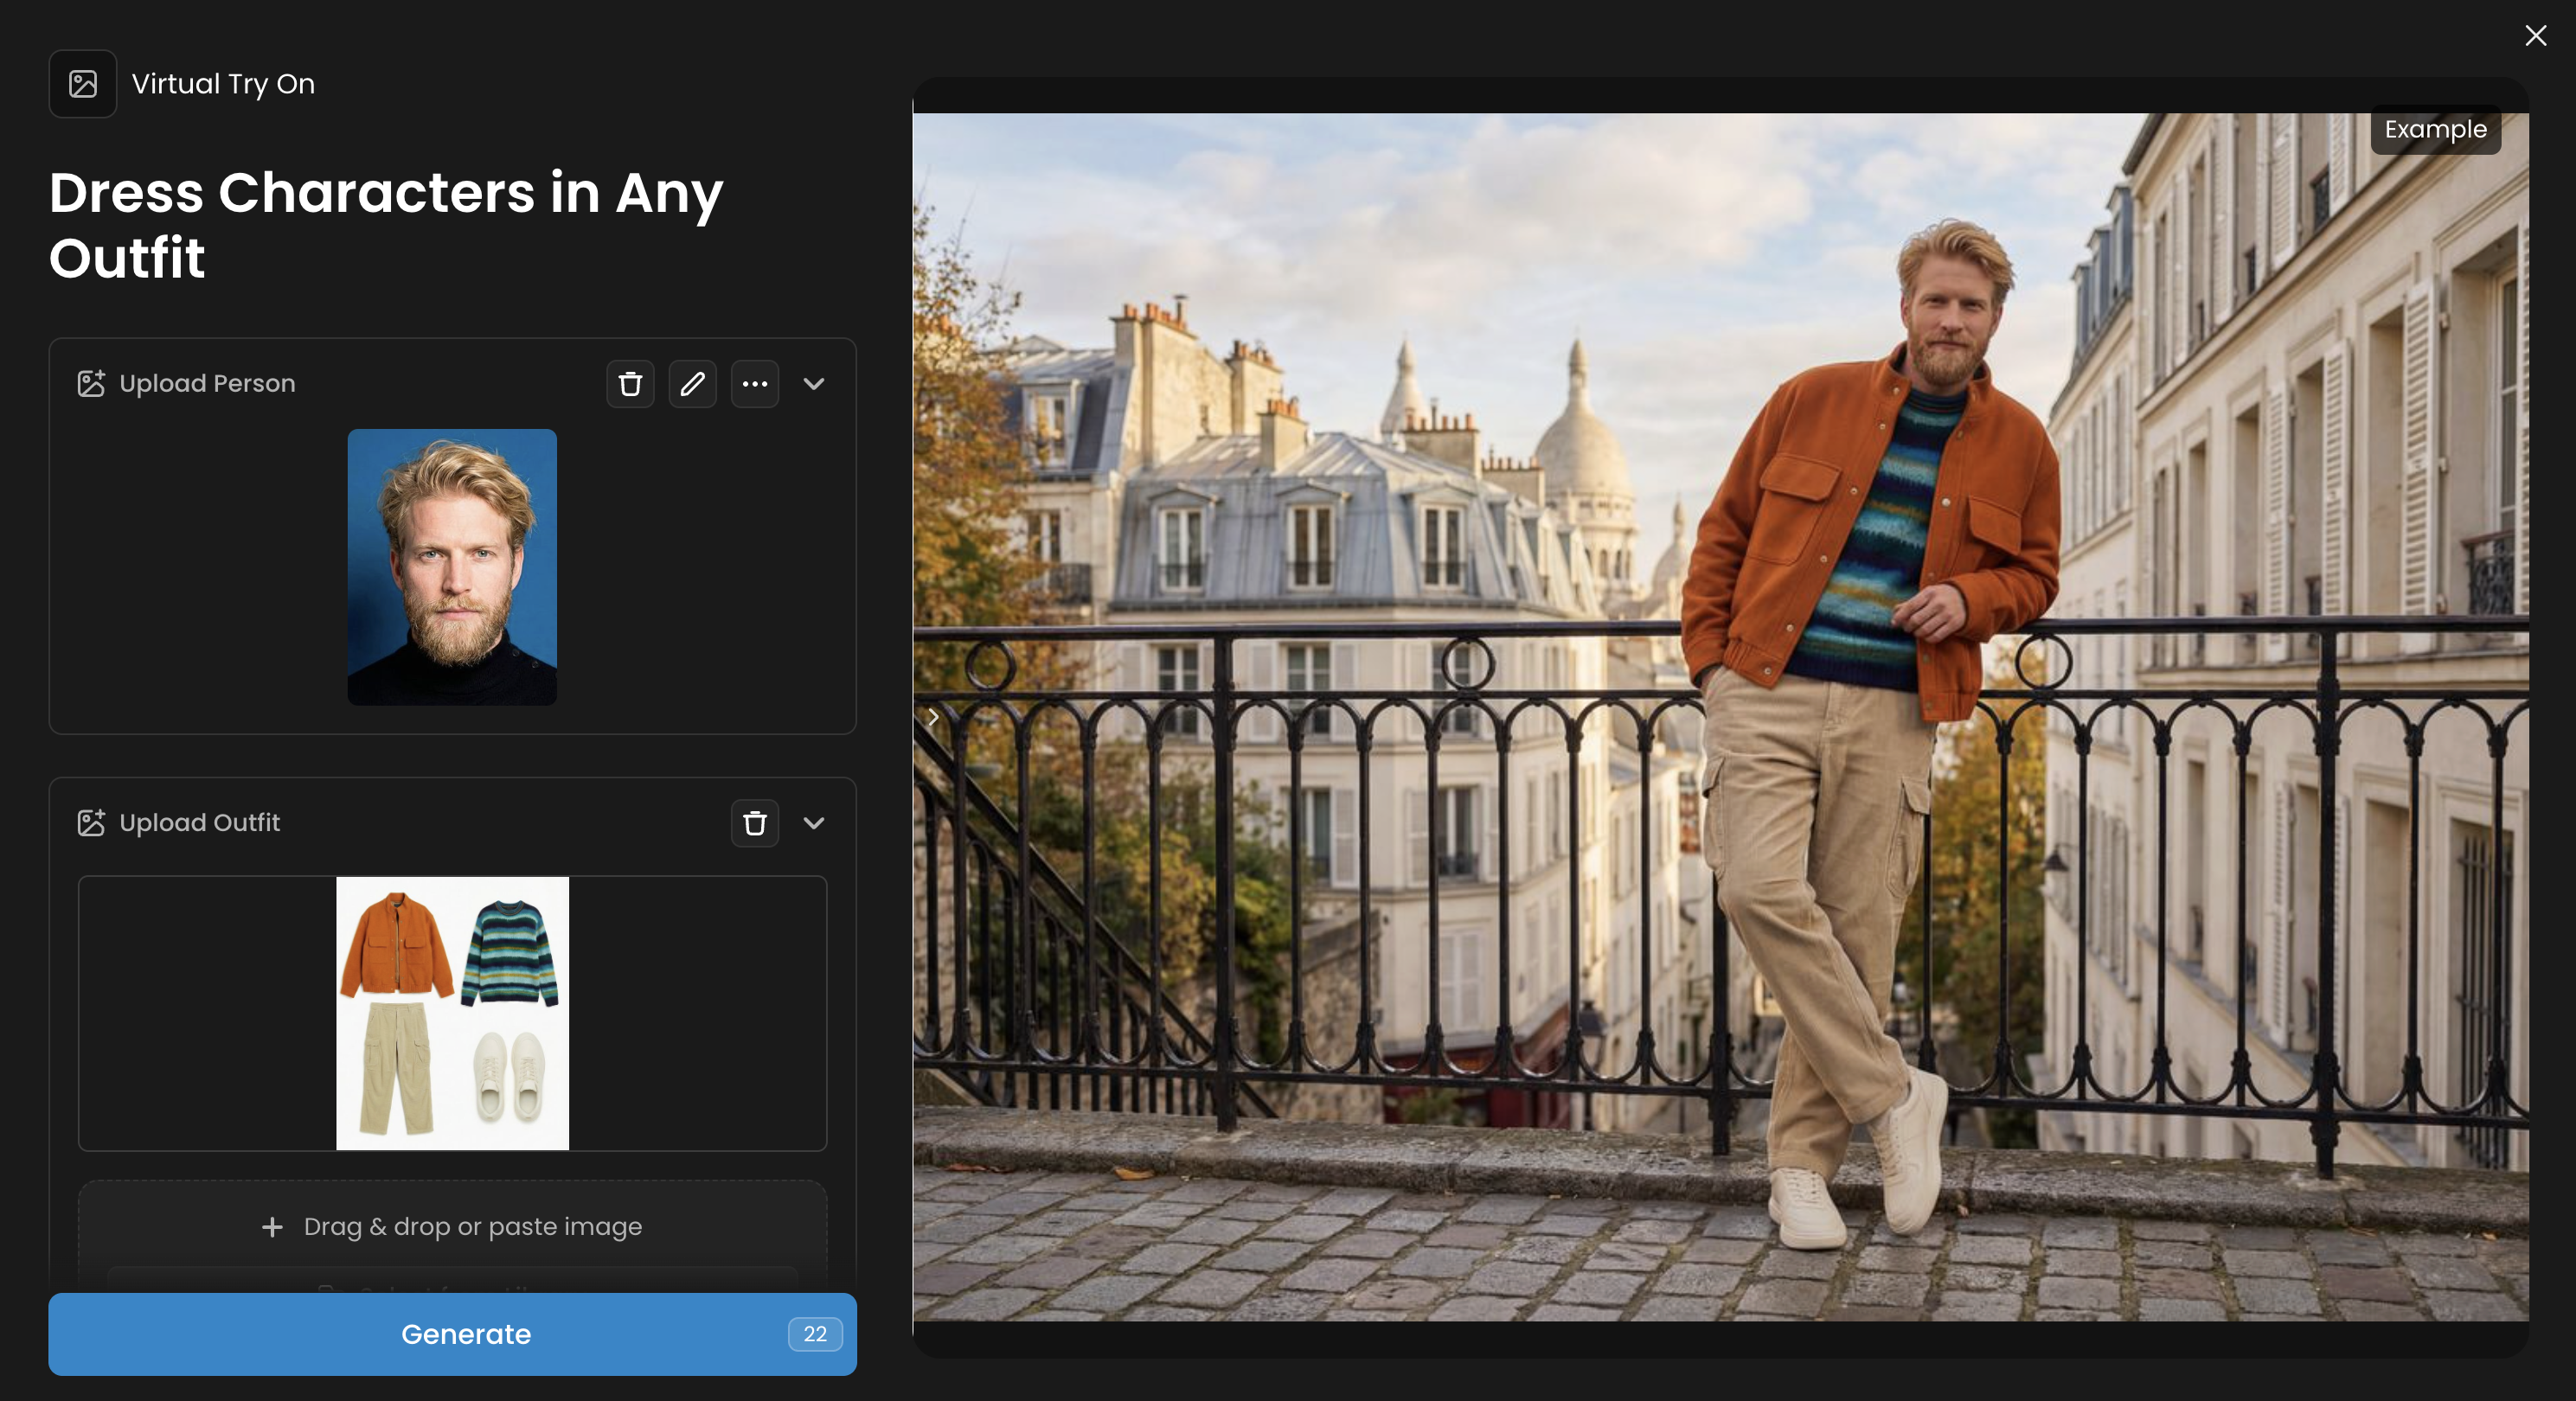Collapse the Upload Person section

coord(814,384)
